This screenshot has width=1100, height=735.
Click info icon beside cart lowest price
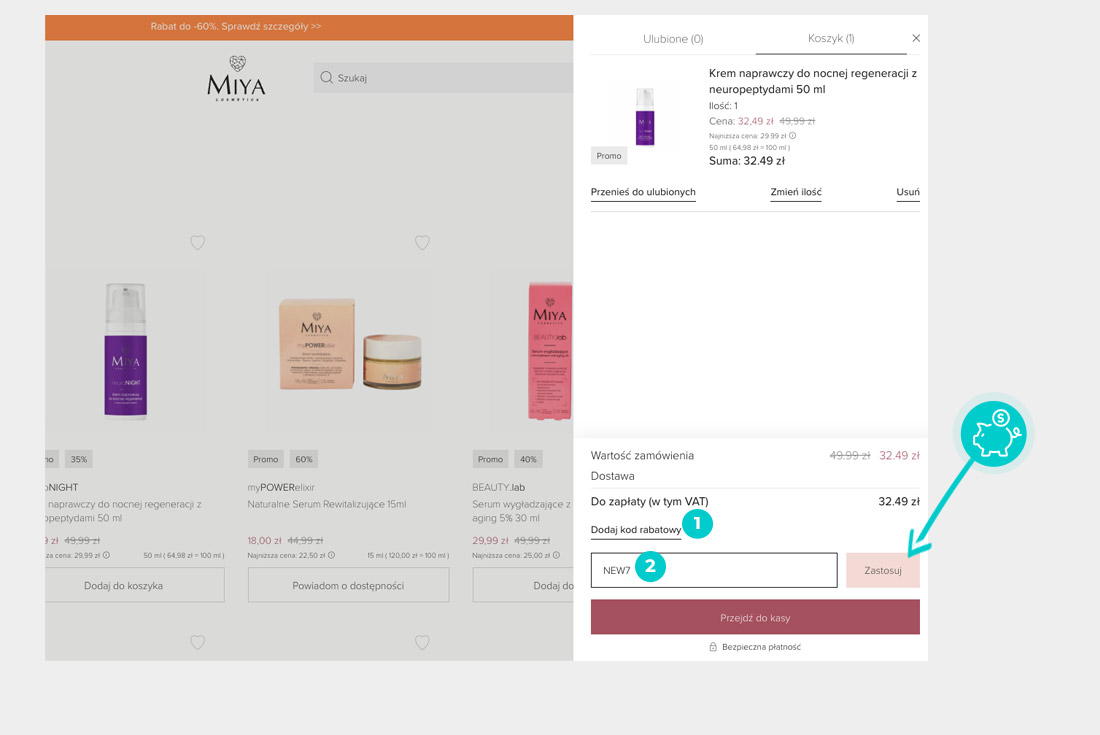click(792, 135)
